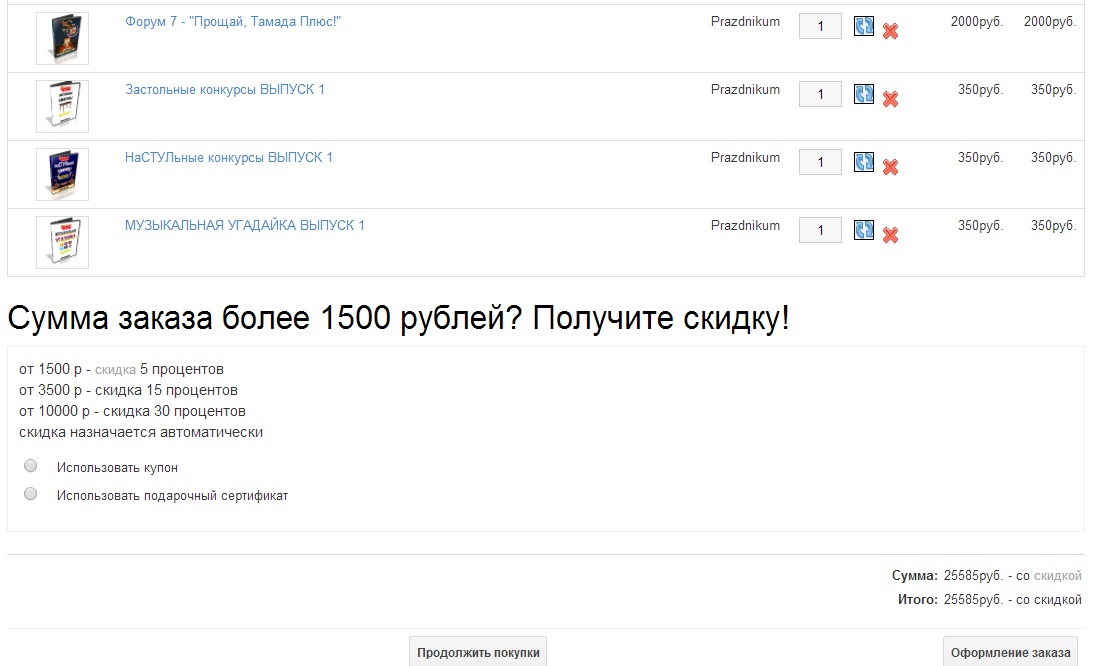Open НаСТУЛьные конкурсы product thumbnail
The image size is (1118, 666).
[x=63, y=174]
